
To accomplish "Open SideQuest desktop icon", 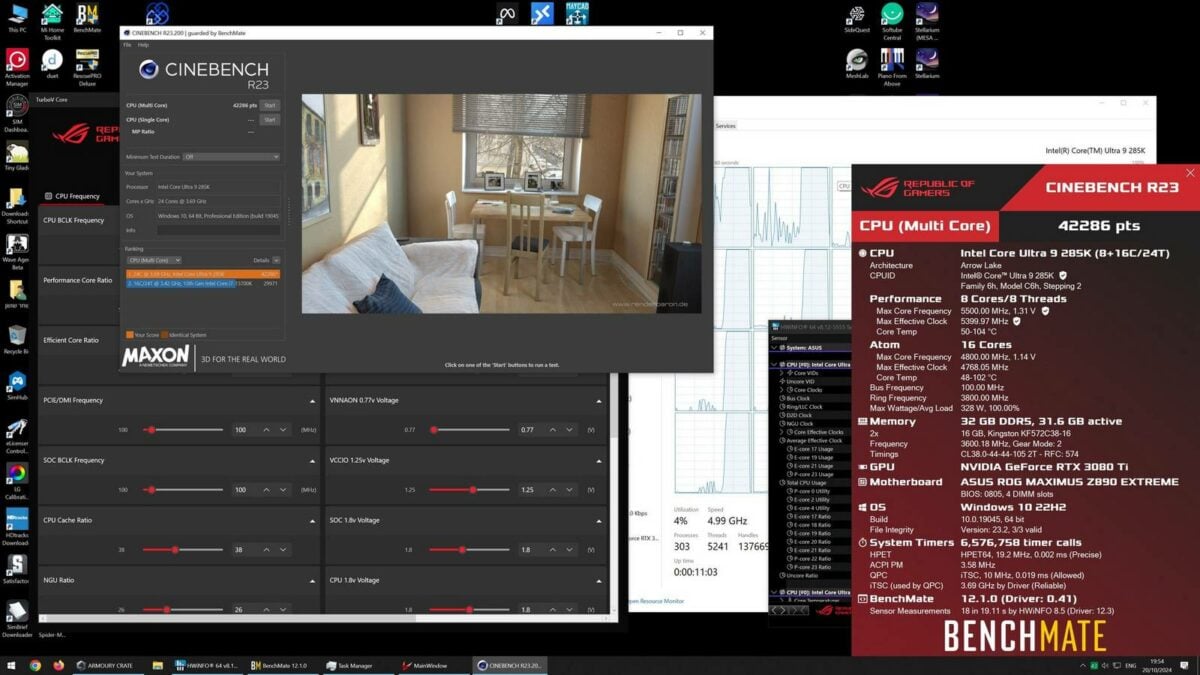I will point(856,14).
